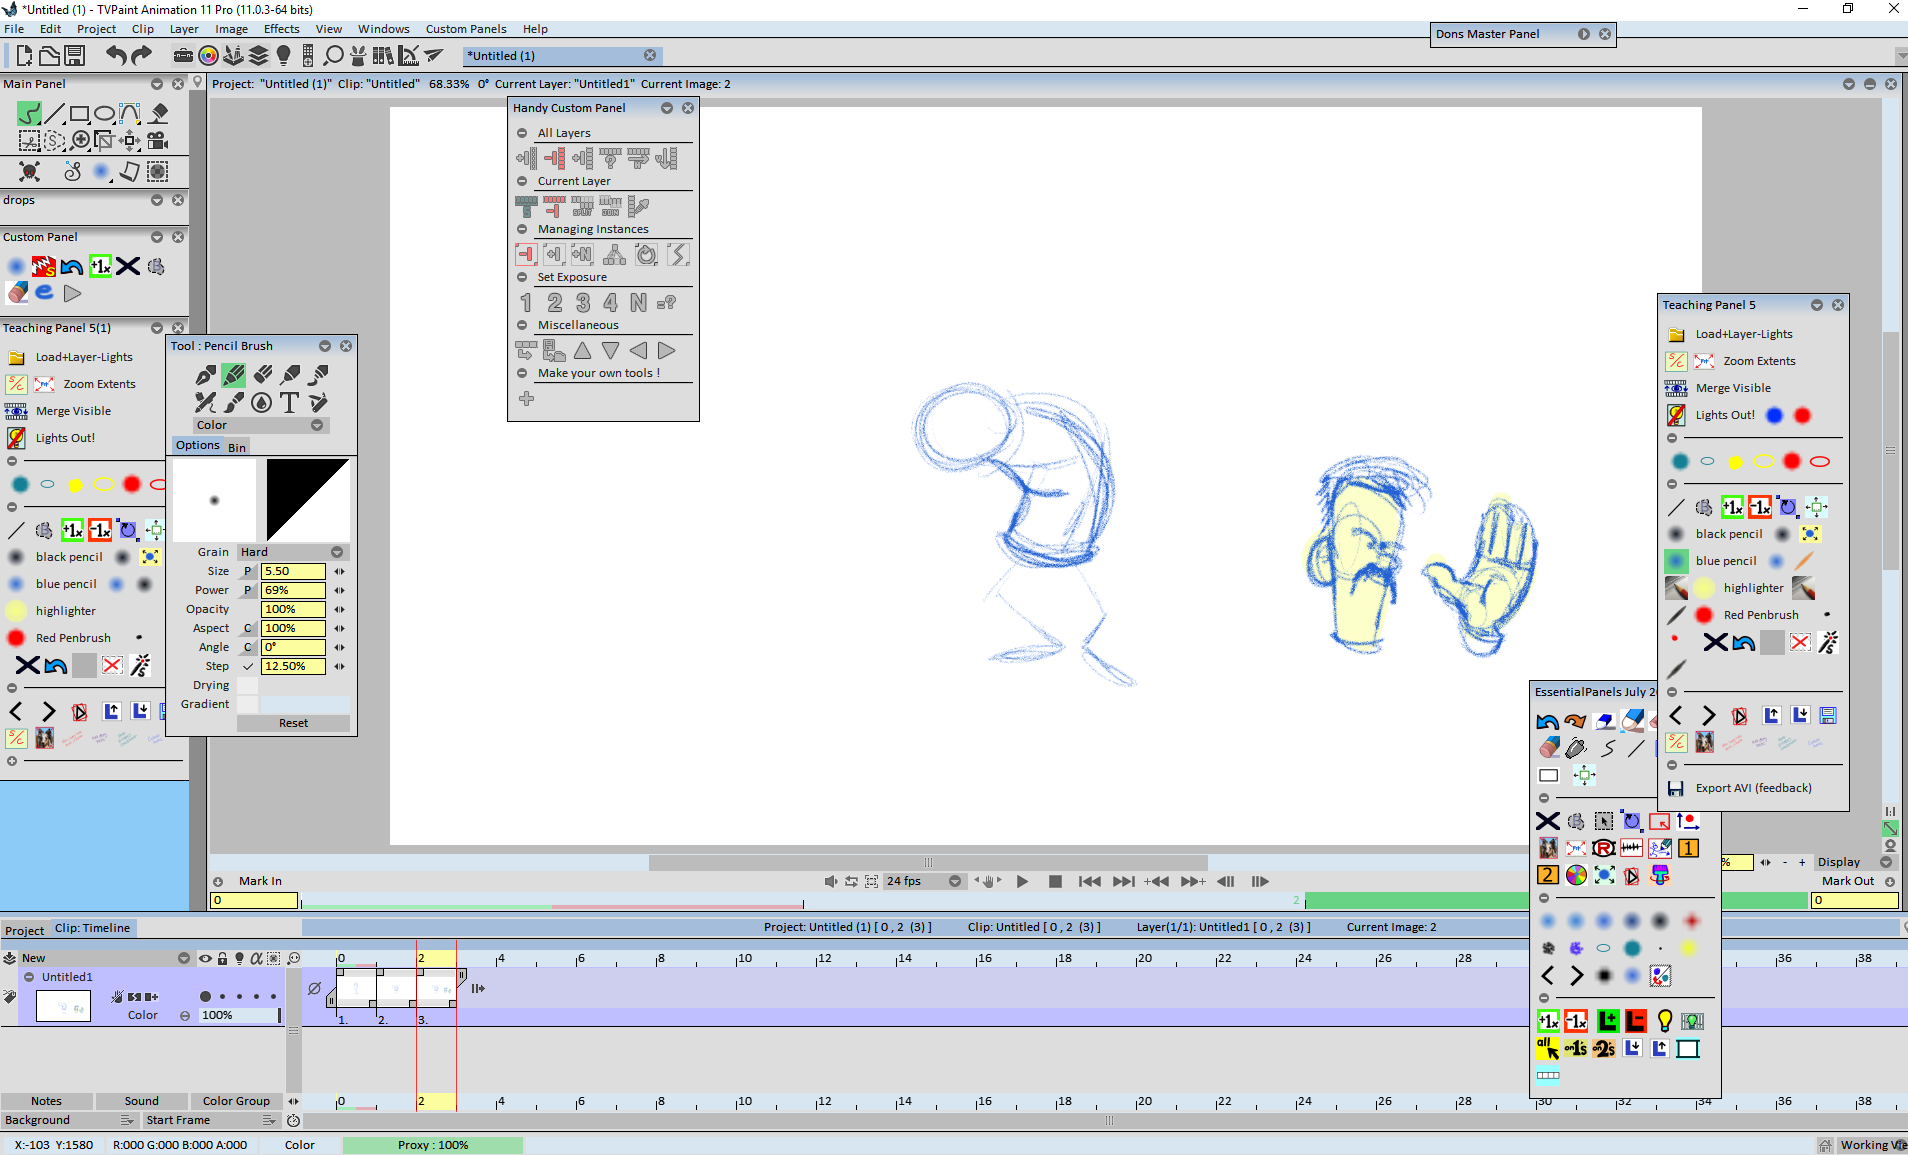Click the Color Group button
Viewport: 1908px width, 1155px height.
pyautogui.click(x=236, y=1101)
